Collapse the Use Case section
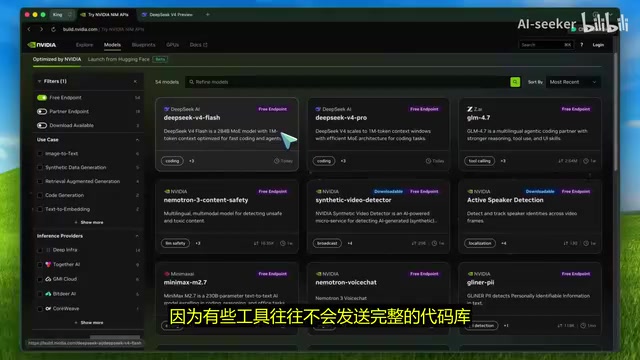 137,140
